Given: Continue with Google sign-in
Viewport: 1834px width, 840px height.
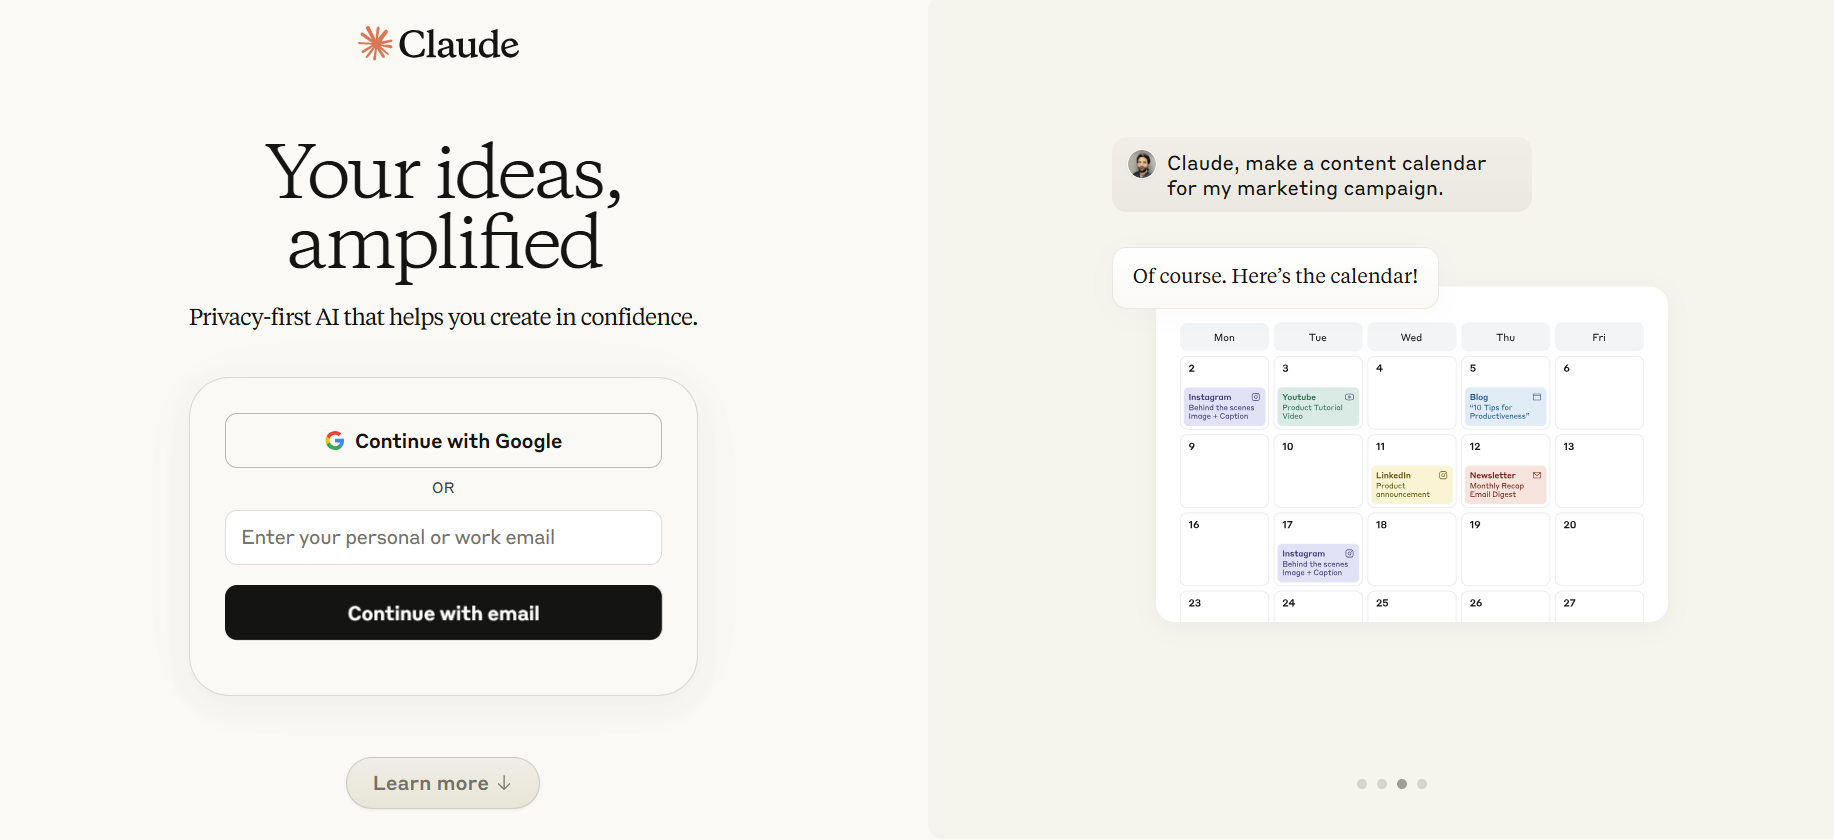Looking at the screenshot, I should [443, 441].
